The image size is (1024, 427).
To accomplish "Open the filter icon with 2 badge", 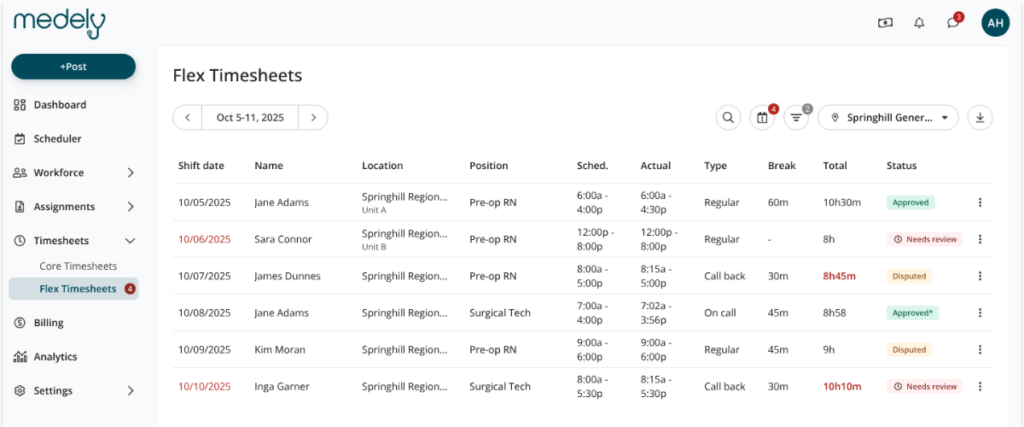I will [796, 118].
